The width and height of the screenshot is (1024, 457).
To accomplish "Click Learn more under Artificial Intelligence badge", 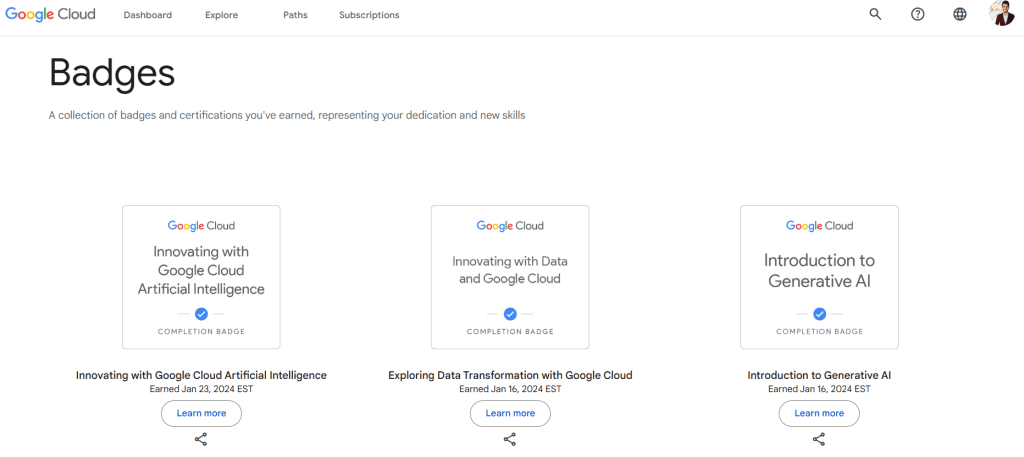I will click(x=201, y=413).
